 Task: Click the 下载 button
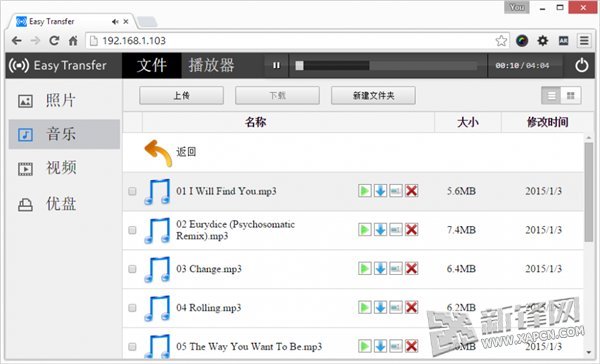[x=277, y=95]
